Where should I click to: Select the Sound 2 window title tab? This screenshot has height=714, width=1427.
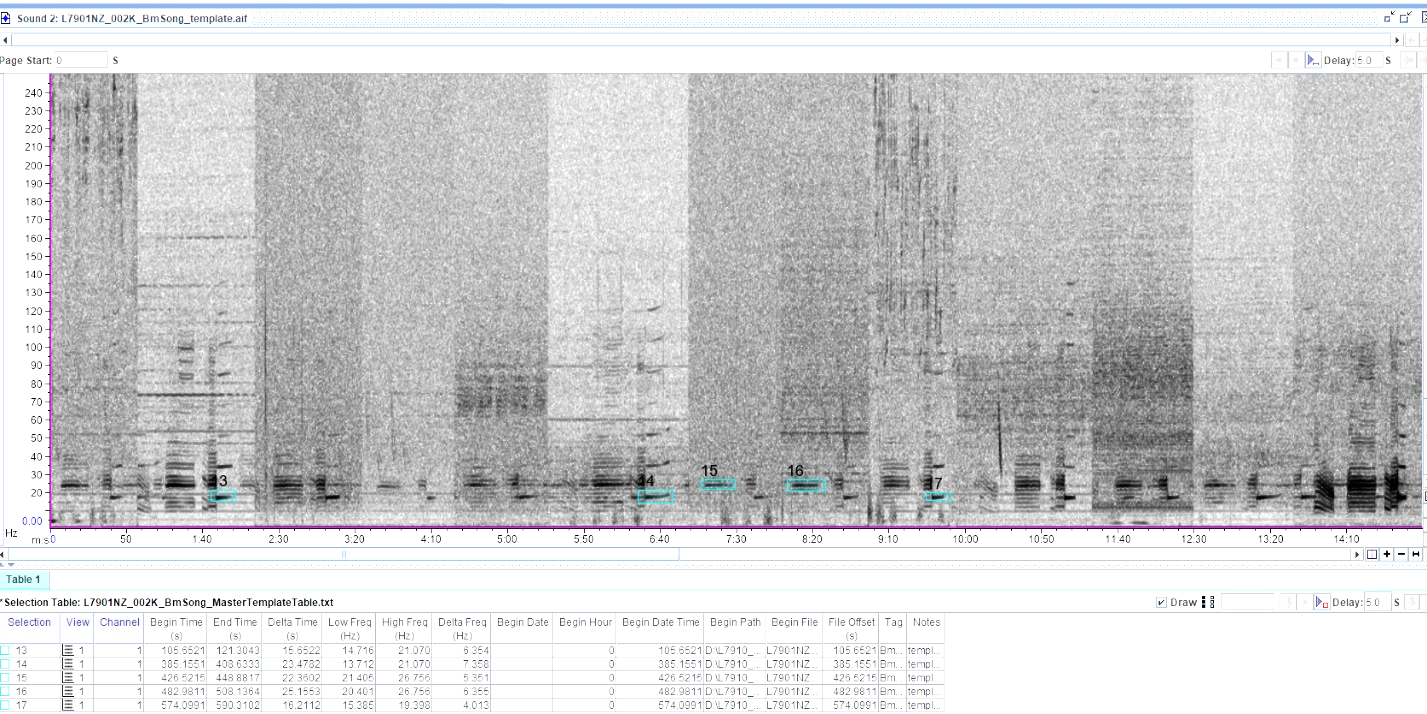coord(130,17)
